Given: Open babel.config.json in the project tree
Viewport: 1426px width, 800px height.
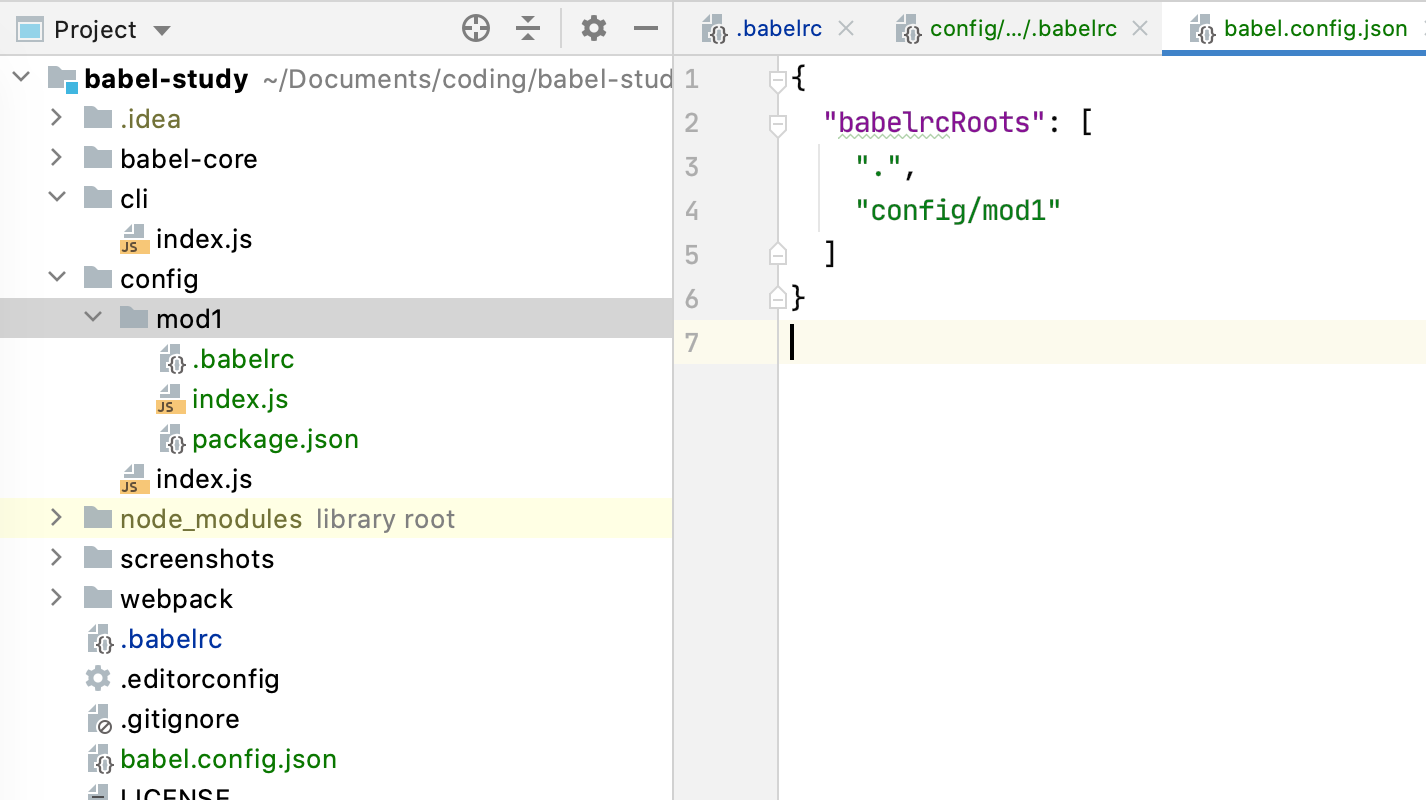Looking at the screenshot, I should [x=228, y=759].
